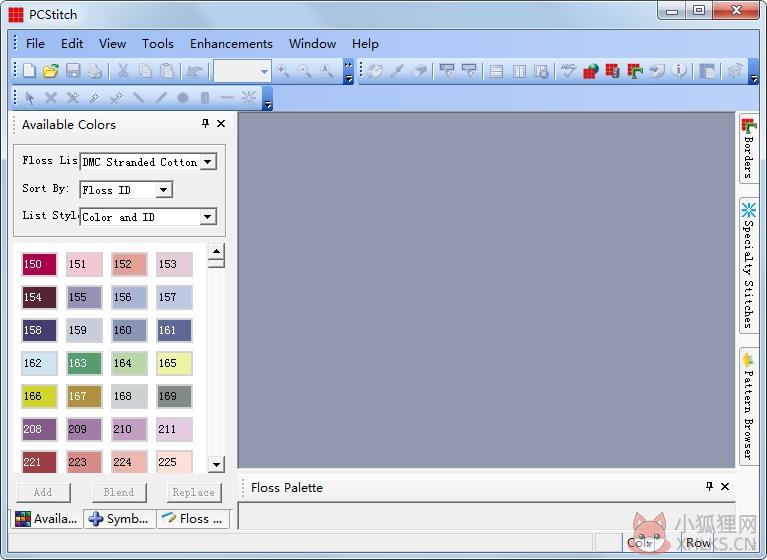
Task: Expand the standard toolbar overflow chevron
Action: pyautogui.click(x=348, y=71)
